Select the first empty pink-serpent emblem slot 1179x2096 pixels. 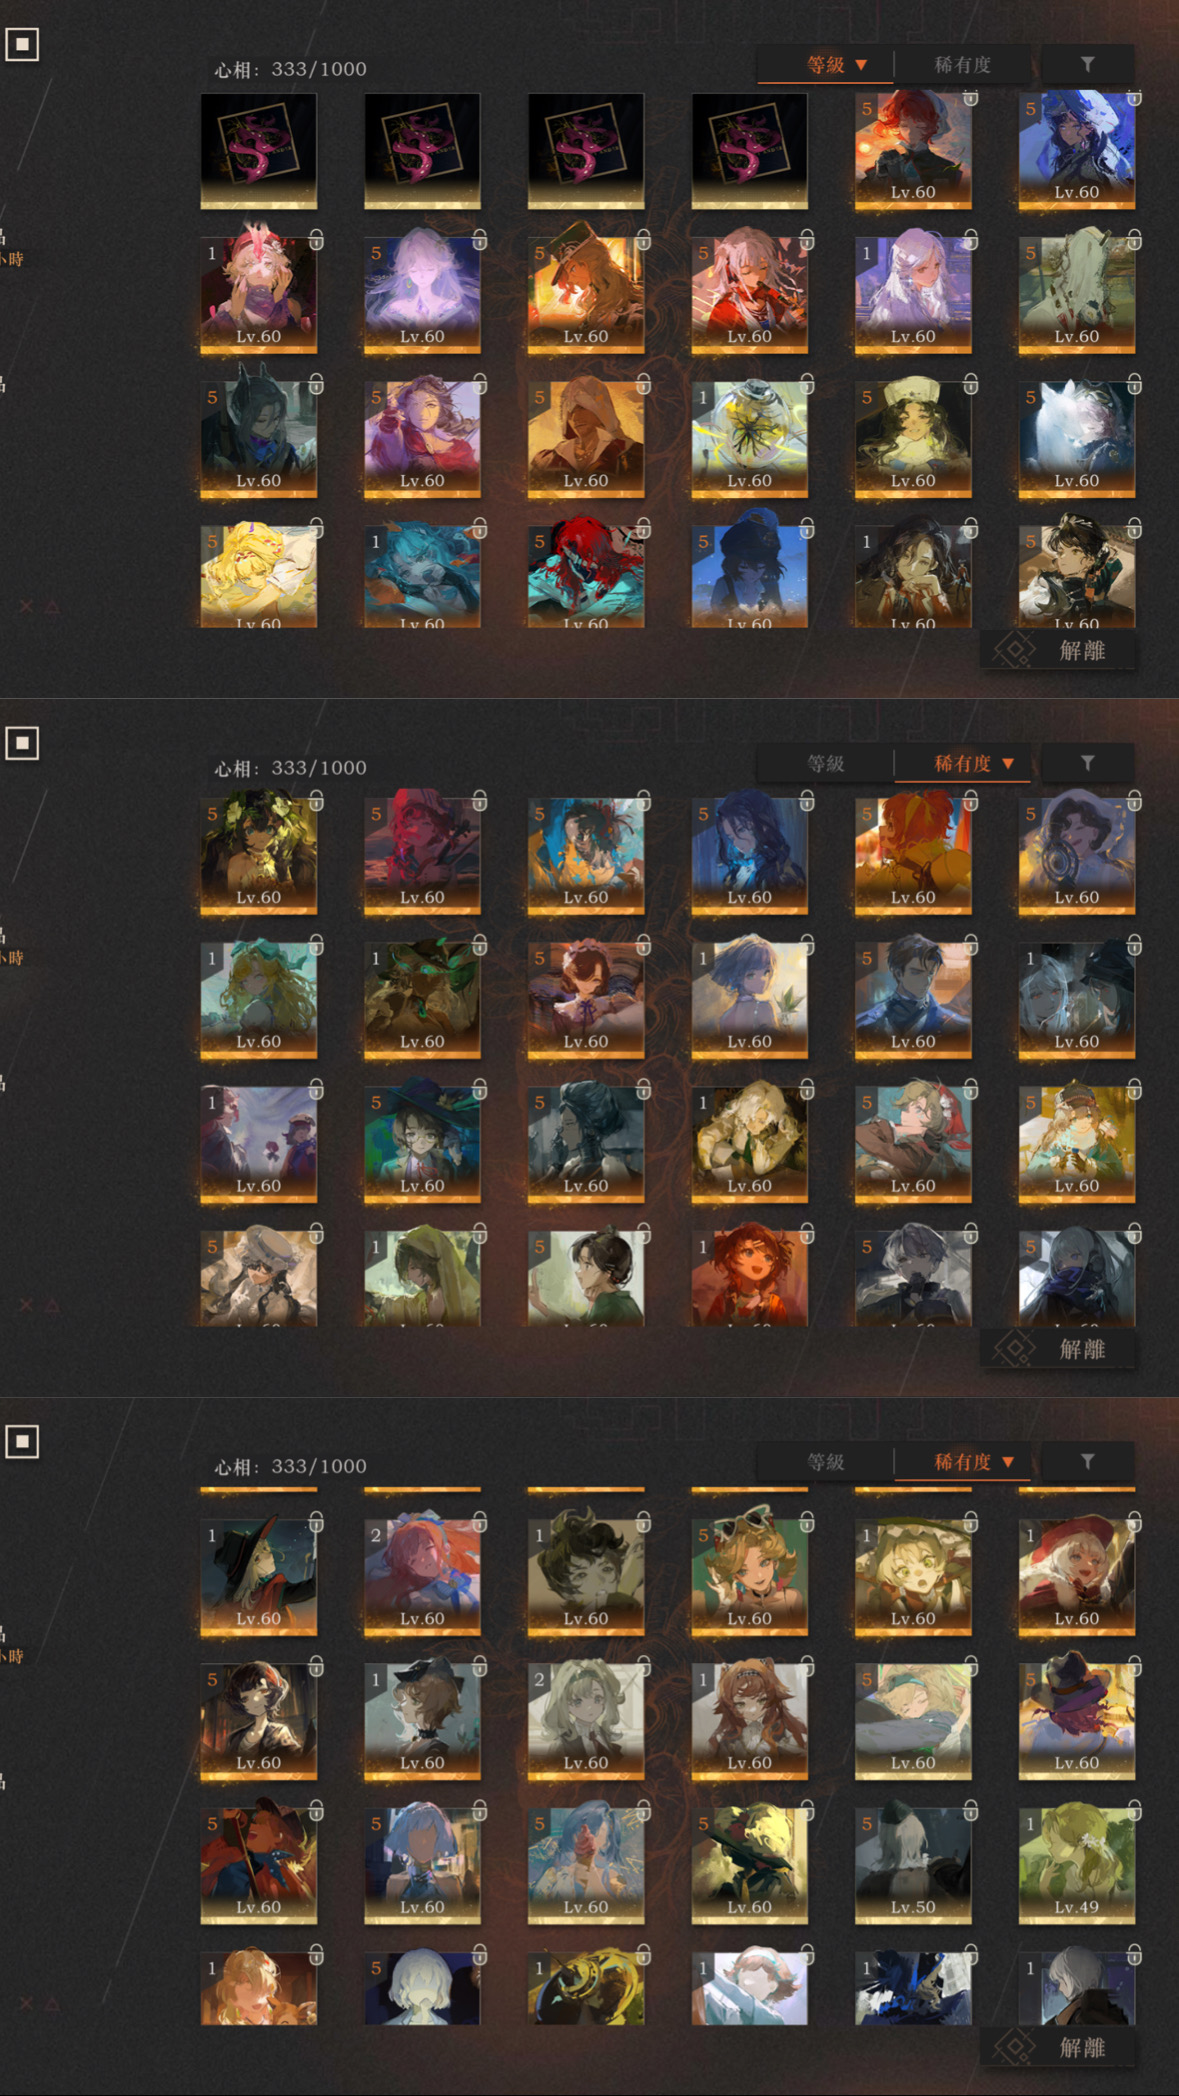(259, 151)
